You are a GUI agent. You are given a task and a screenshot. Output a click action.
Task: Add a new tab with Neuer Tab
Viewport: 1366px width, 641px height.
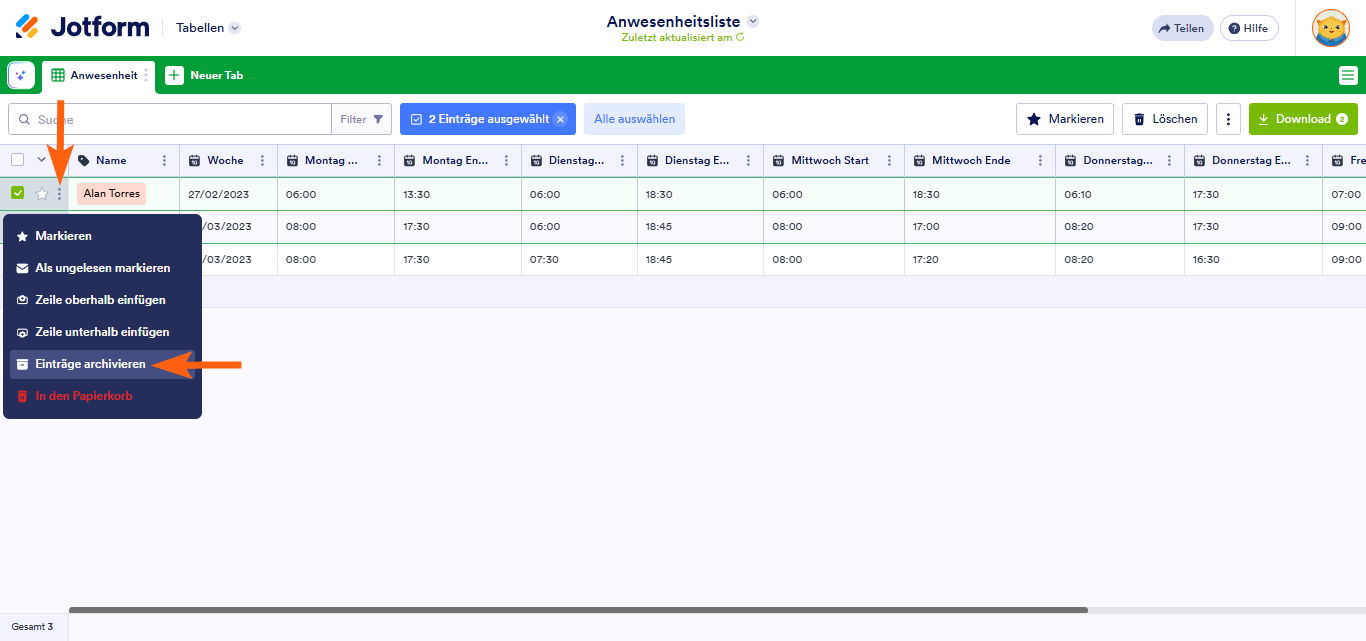point(205,75)
